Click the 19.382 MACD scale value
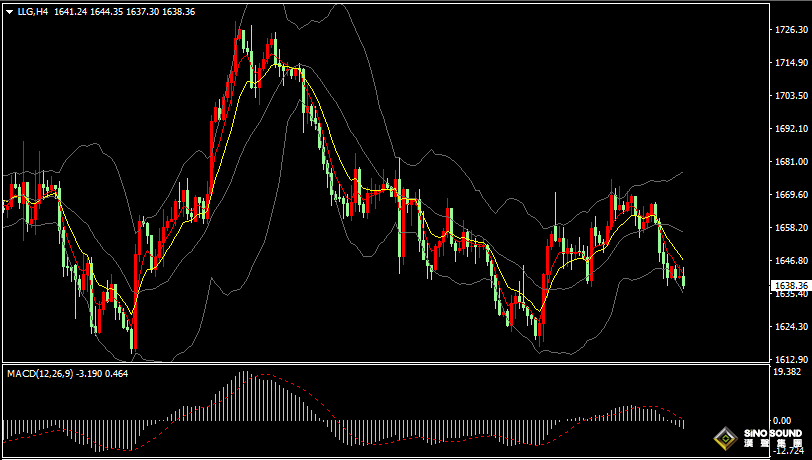Screen dimensions: 812x460 coord(791,371)
